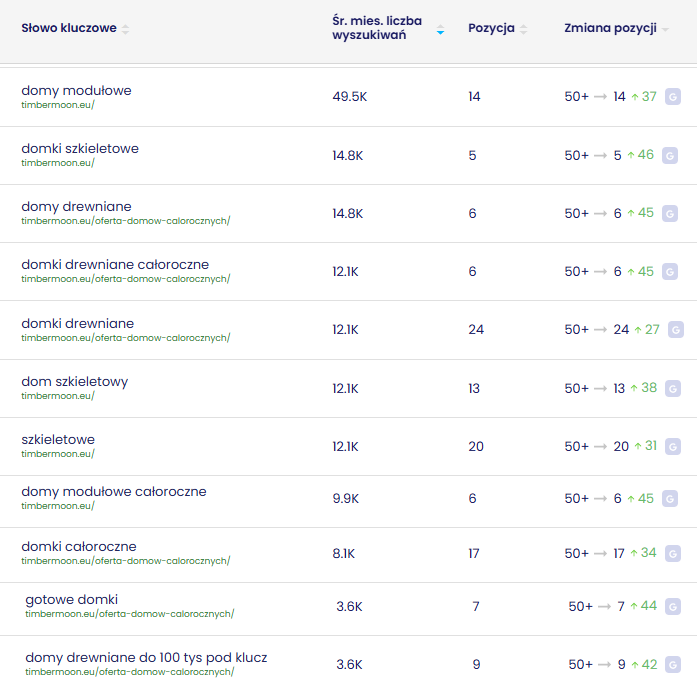Click Google icon in domki szkieletowe row
The image size is (697, 690).
(x=670, y=155)
